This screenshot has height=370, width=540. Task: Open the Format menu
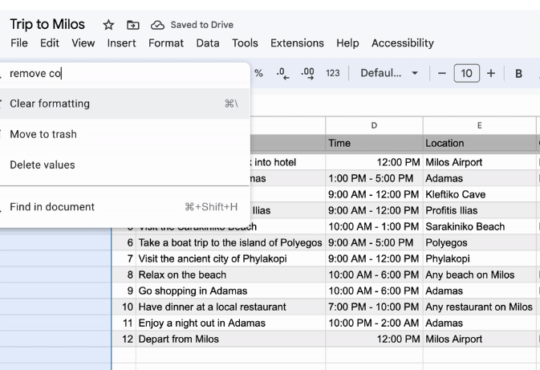[166, 43]
